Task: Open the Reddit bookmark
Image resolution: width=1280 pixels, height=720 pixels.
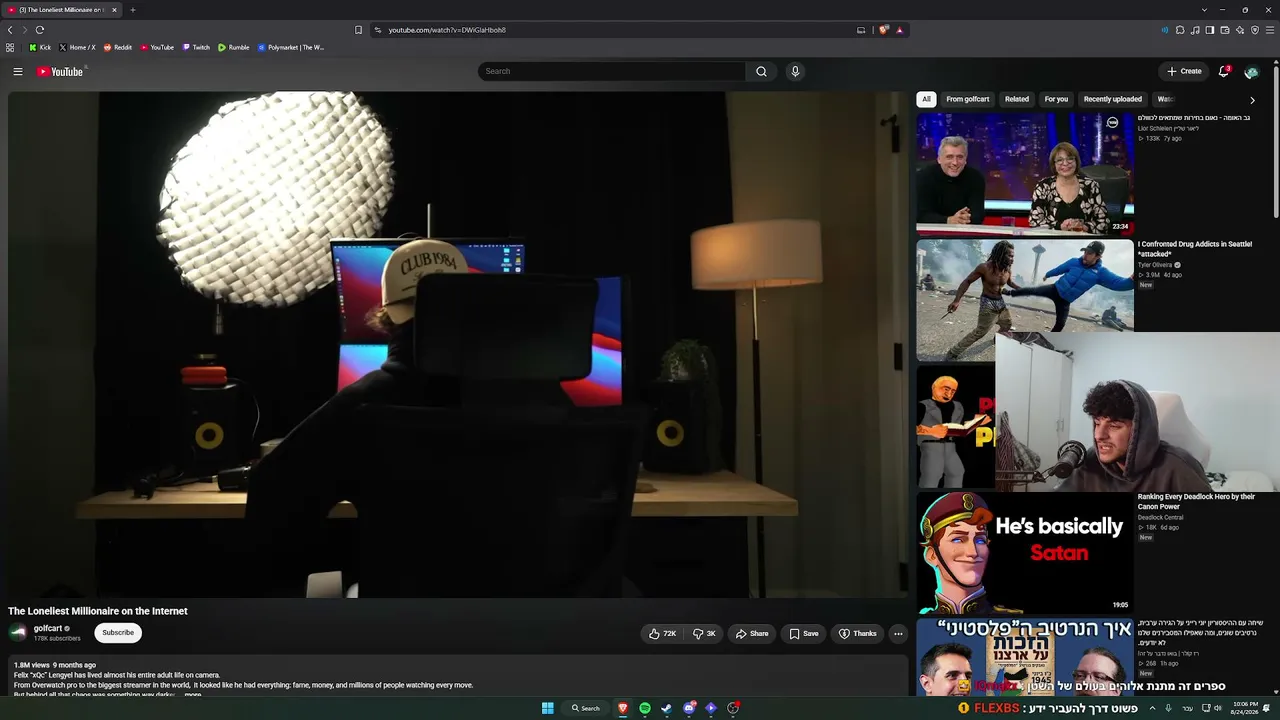Action: (x=118, y=47)
